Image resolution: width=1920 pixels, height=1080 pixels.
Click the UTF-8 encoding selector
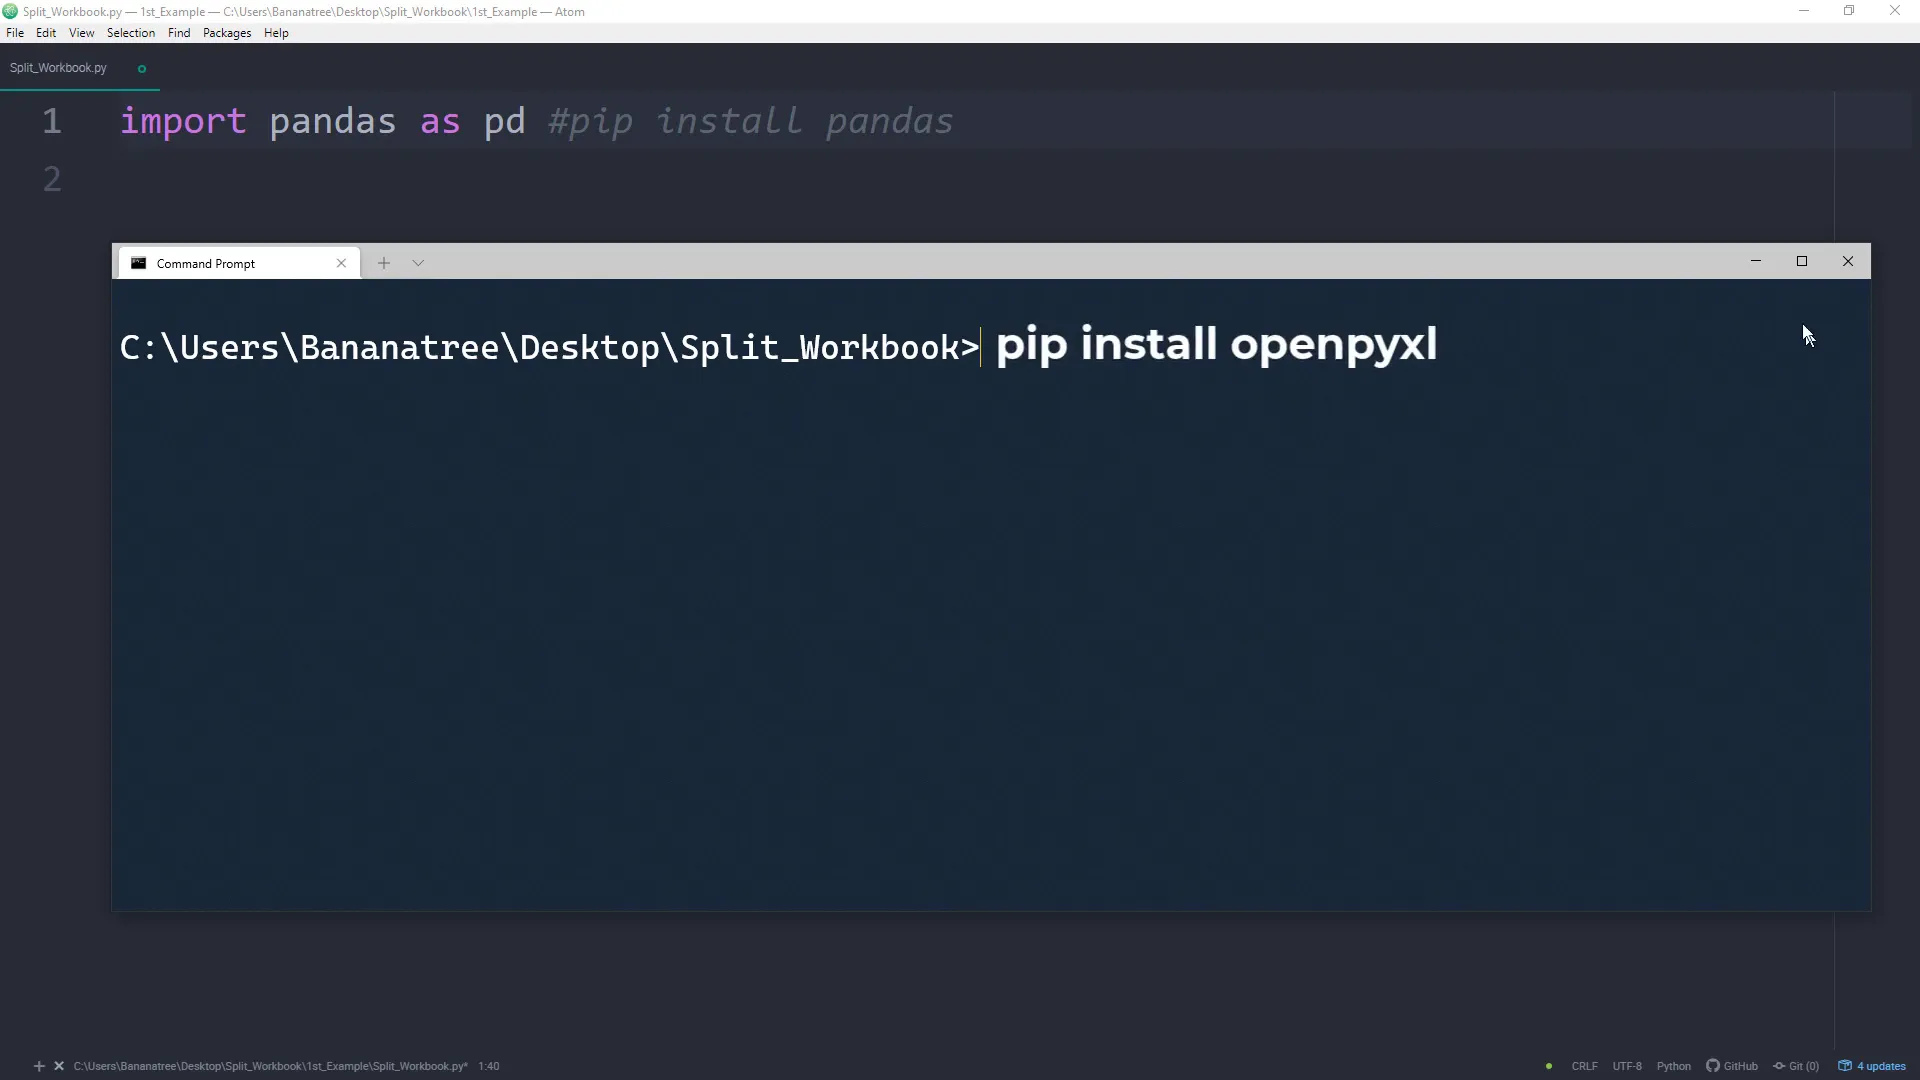1628,1066
